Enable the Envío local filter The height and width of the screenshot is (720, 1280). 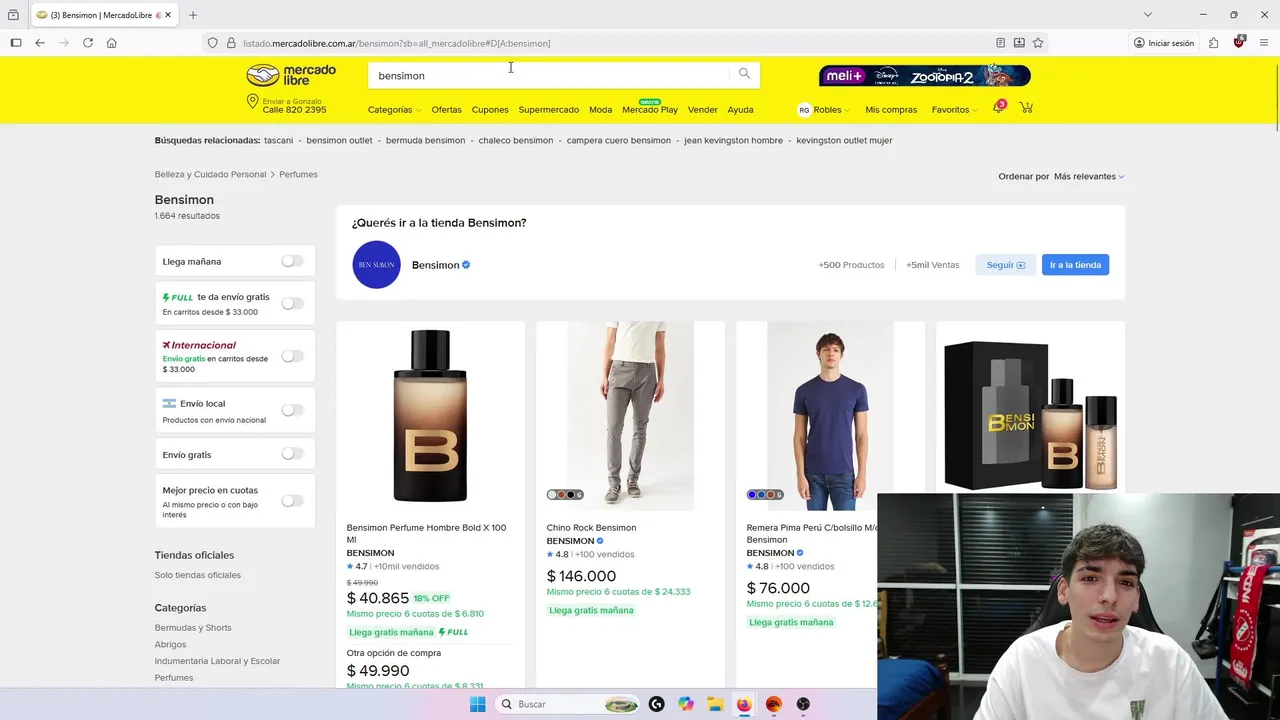(292, 410)
